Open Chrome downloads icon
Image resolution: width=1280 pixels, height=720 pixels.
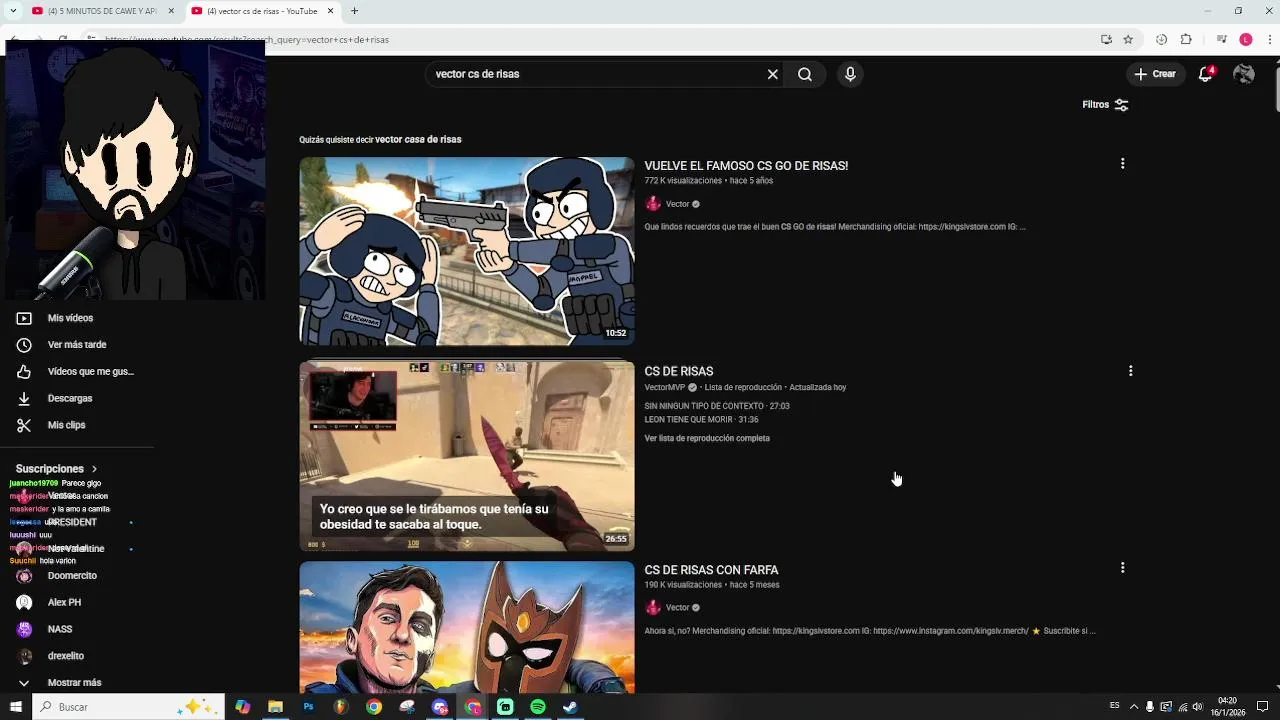pos(1161,40)
